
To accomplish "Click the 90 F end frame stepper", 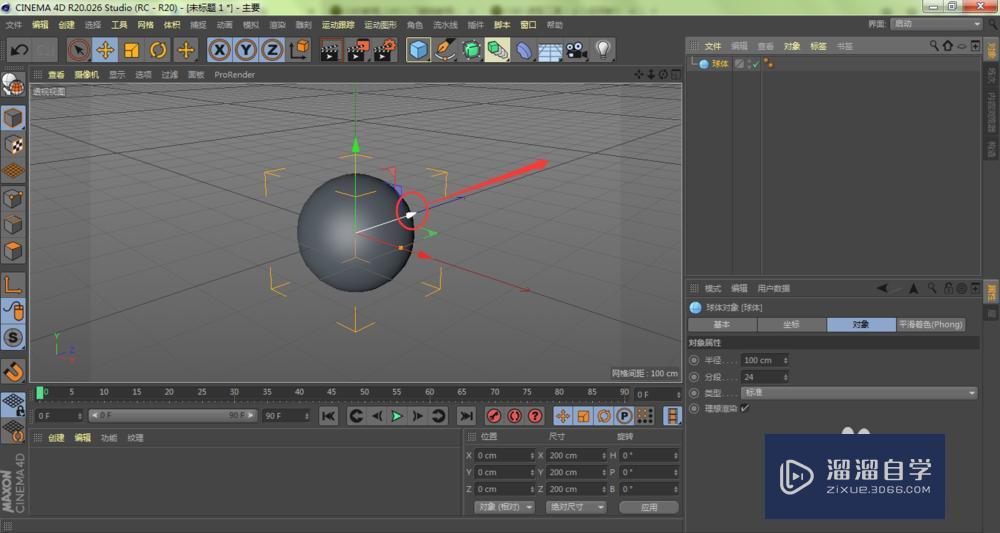I will (x=307, y=416).
